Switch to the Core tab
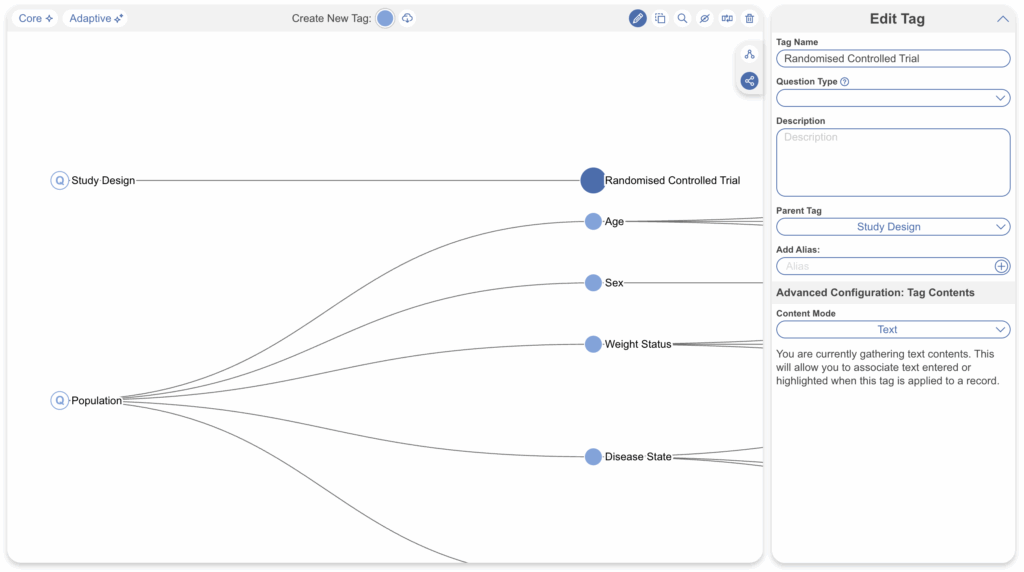 coord(36,18)
